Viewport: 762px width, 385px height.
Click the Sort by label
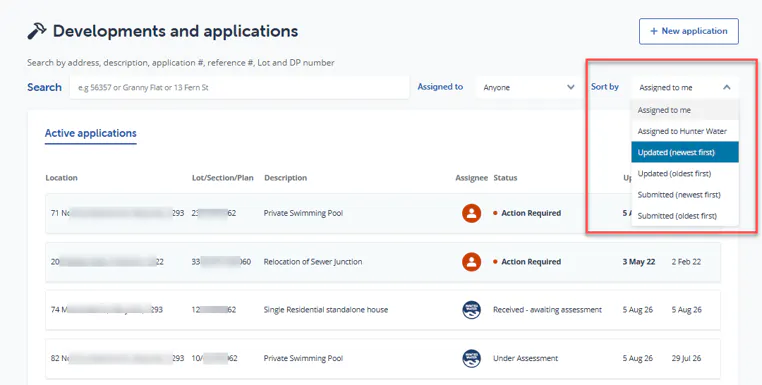click(x=605, y=87)
